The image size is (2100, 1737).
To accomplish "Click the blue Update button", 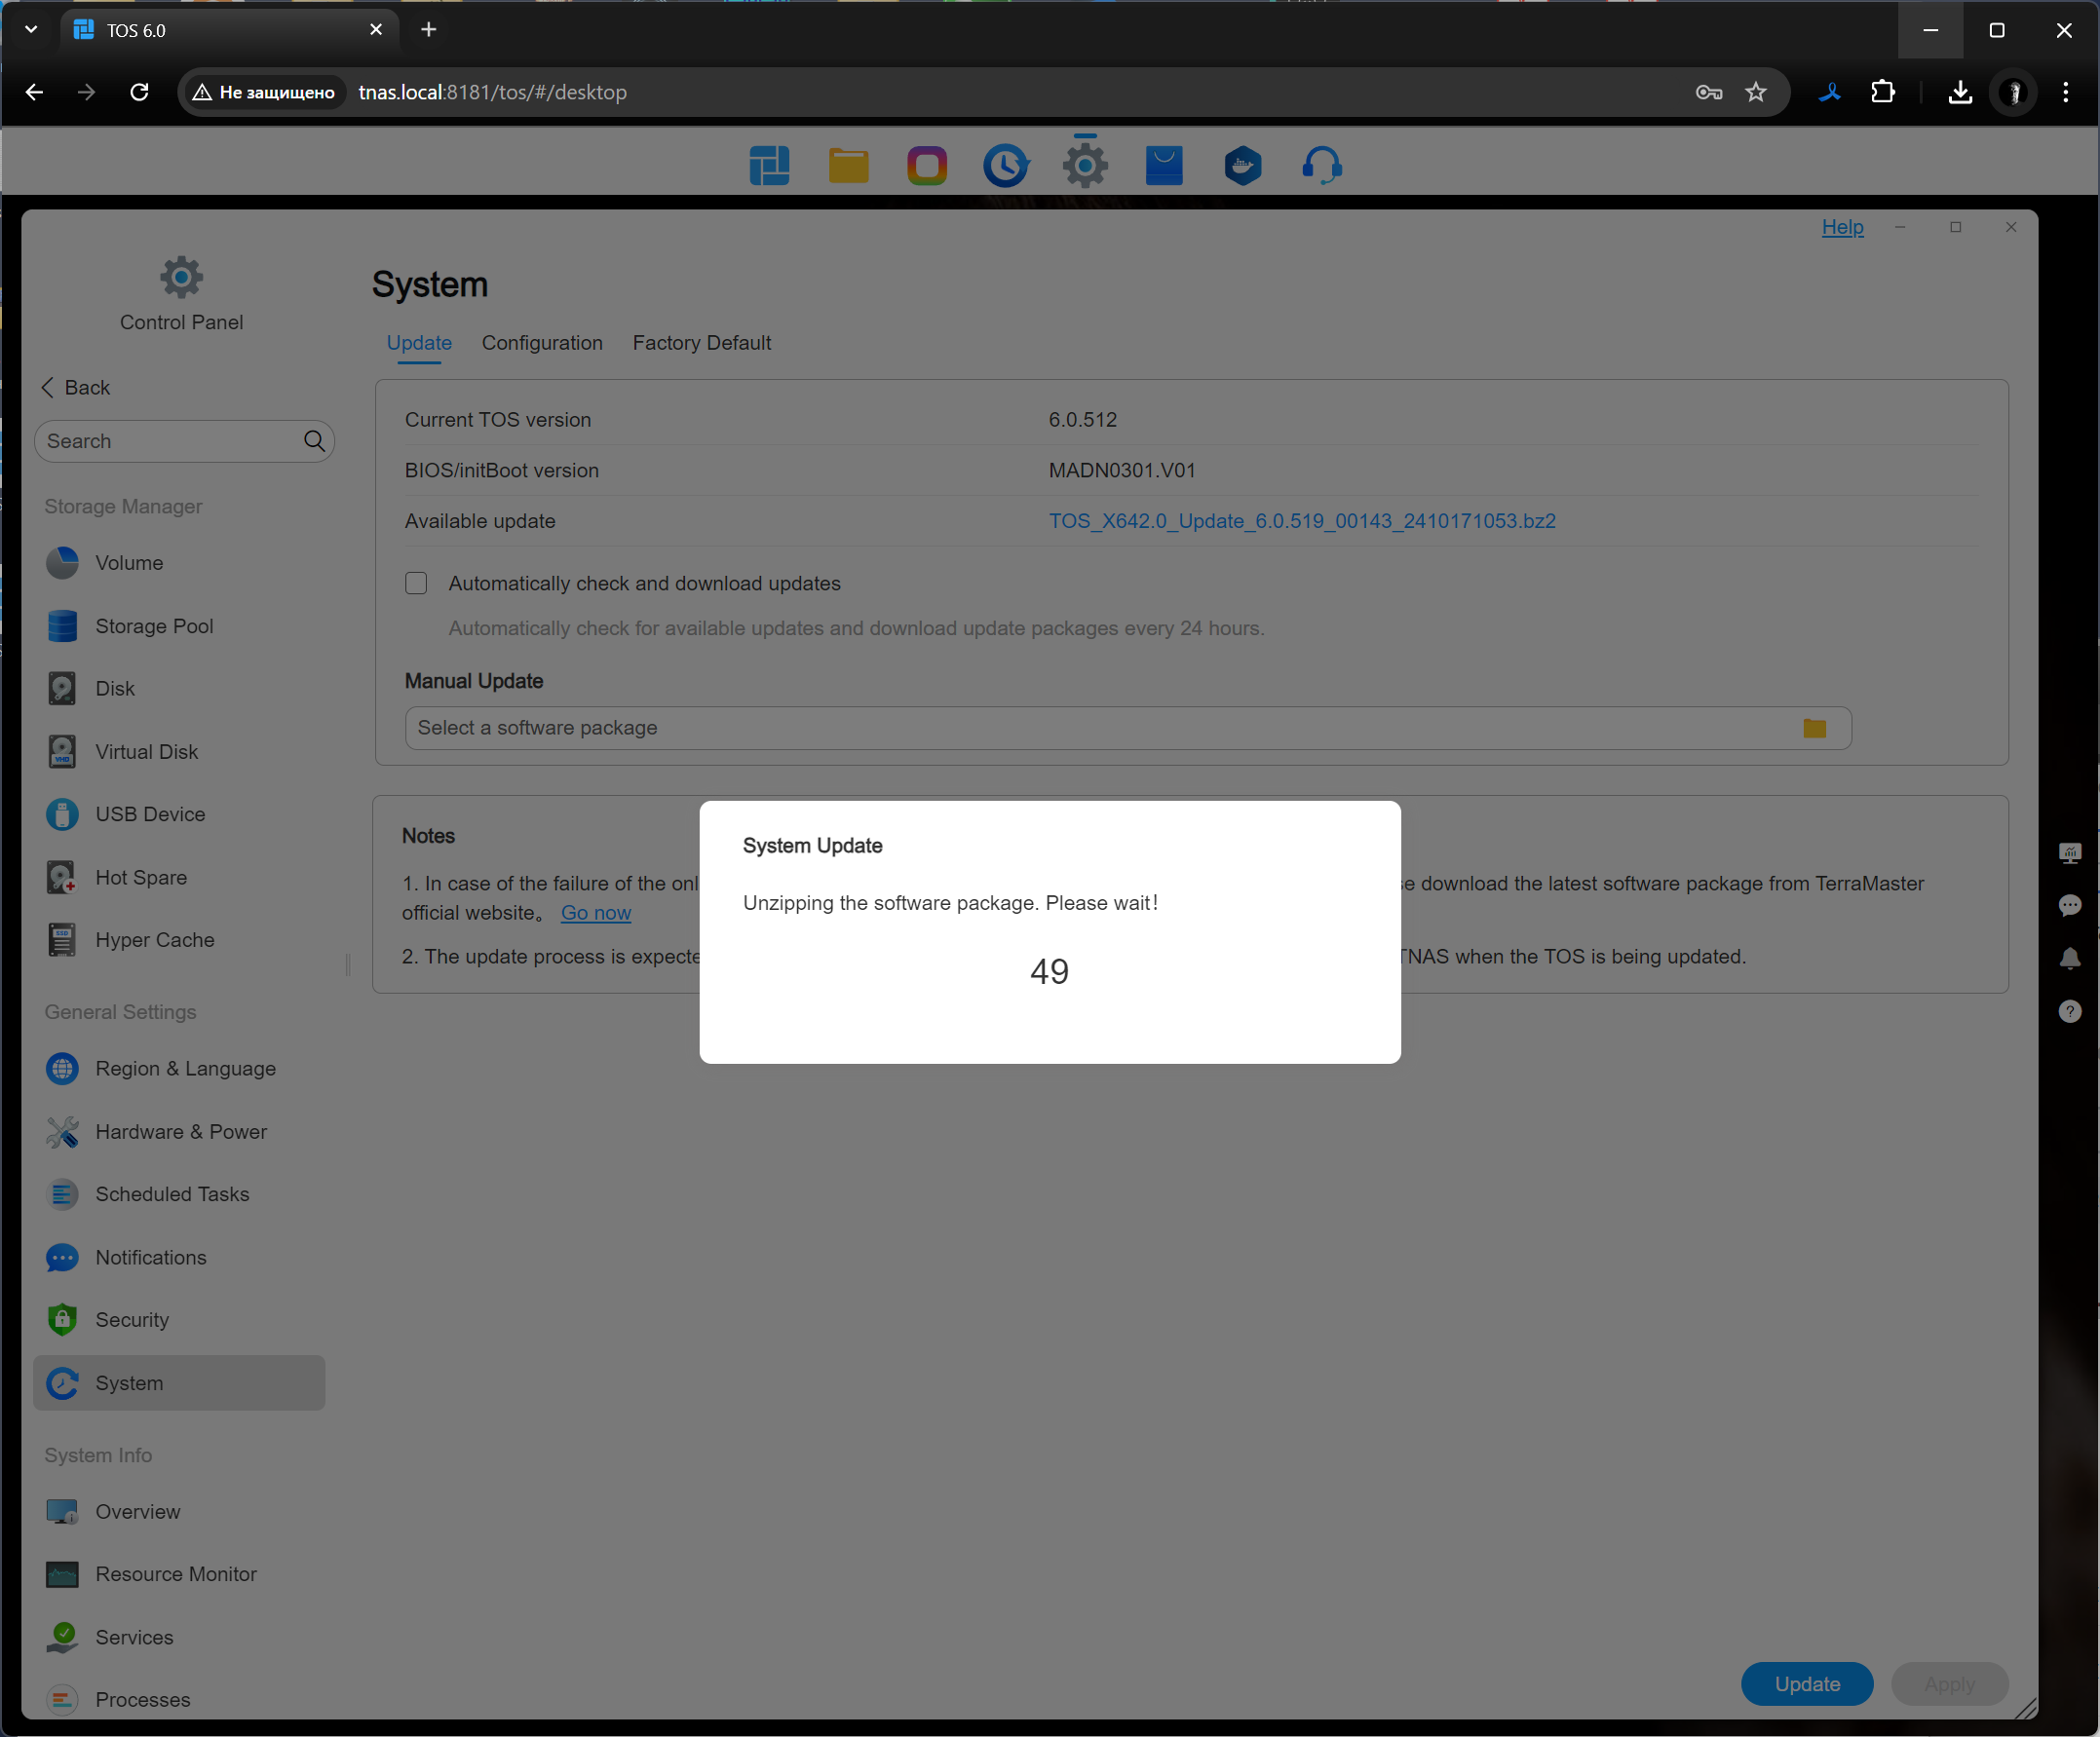I will click(x=1806, y=1684).
